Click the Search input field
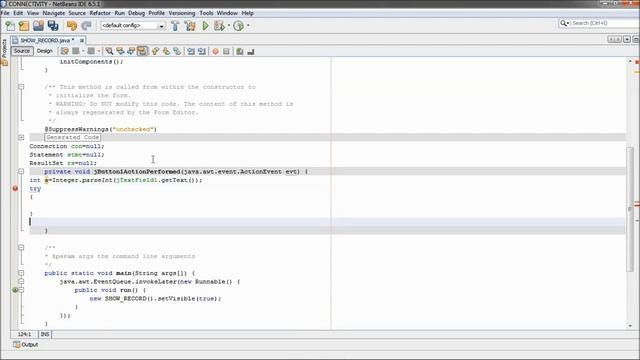640x360 pixels. (605, 23)
